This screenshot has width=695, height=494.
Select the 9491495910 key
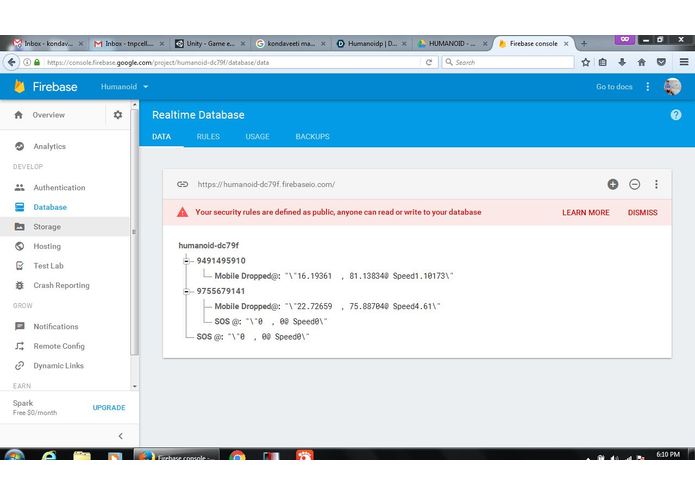tap(221, 261)
